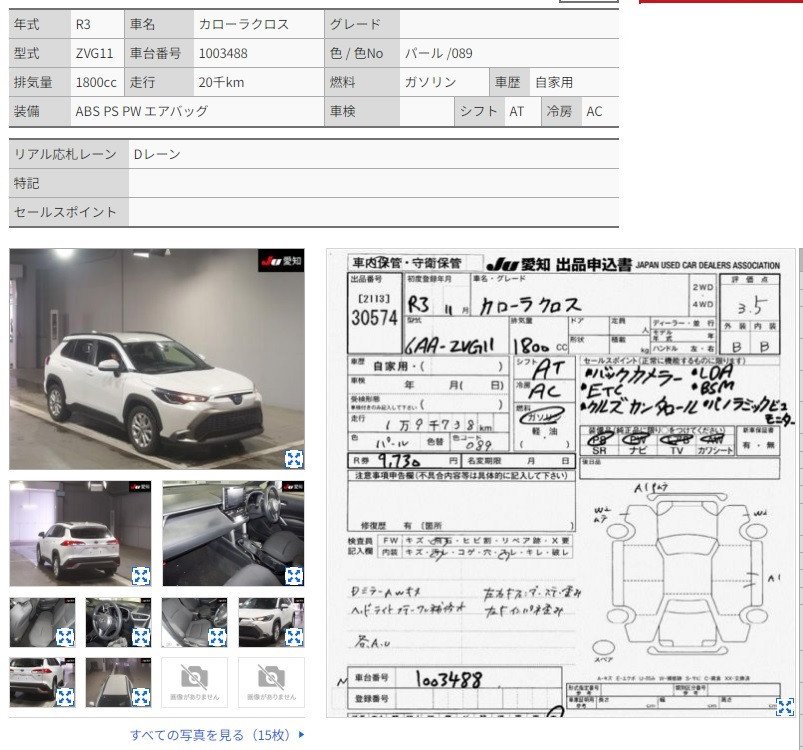Select the color value パール /089
Screen dimensions: 803x750
coord(438,53)
